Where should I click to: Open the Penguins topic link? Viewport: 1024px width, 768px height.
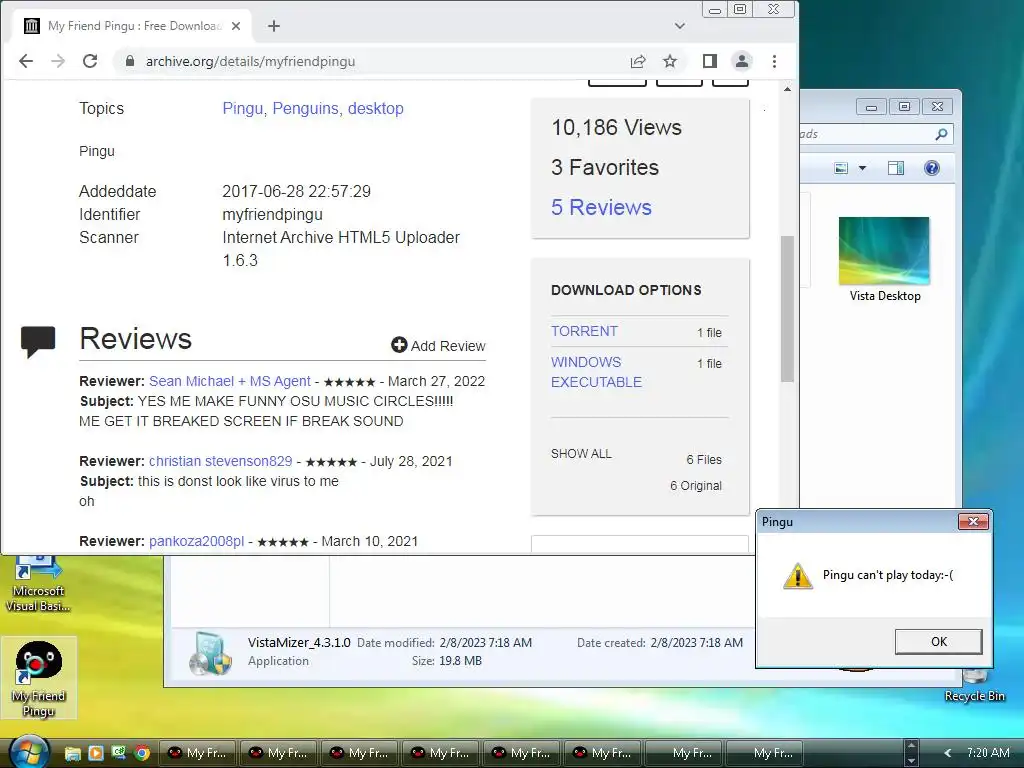point(306,108)
